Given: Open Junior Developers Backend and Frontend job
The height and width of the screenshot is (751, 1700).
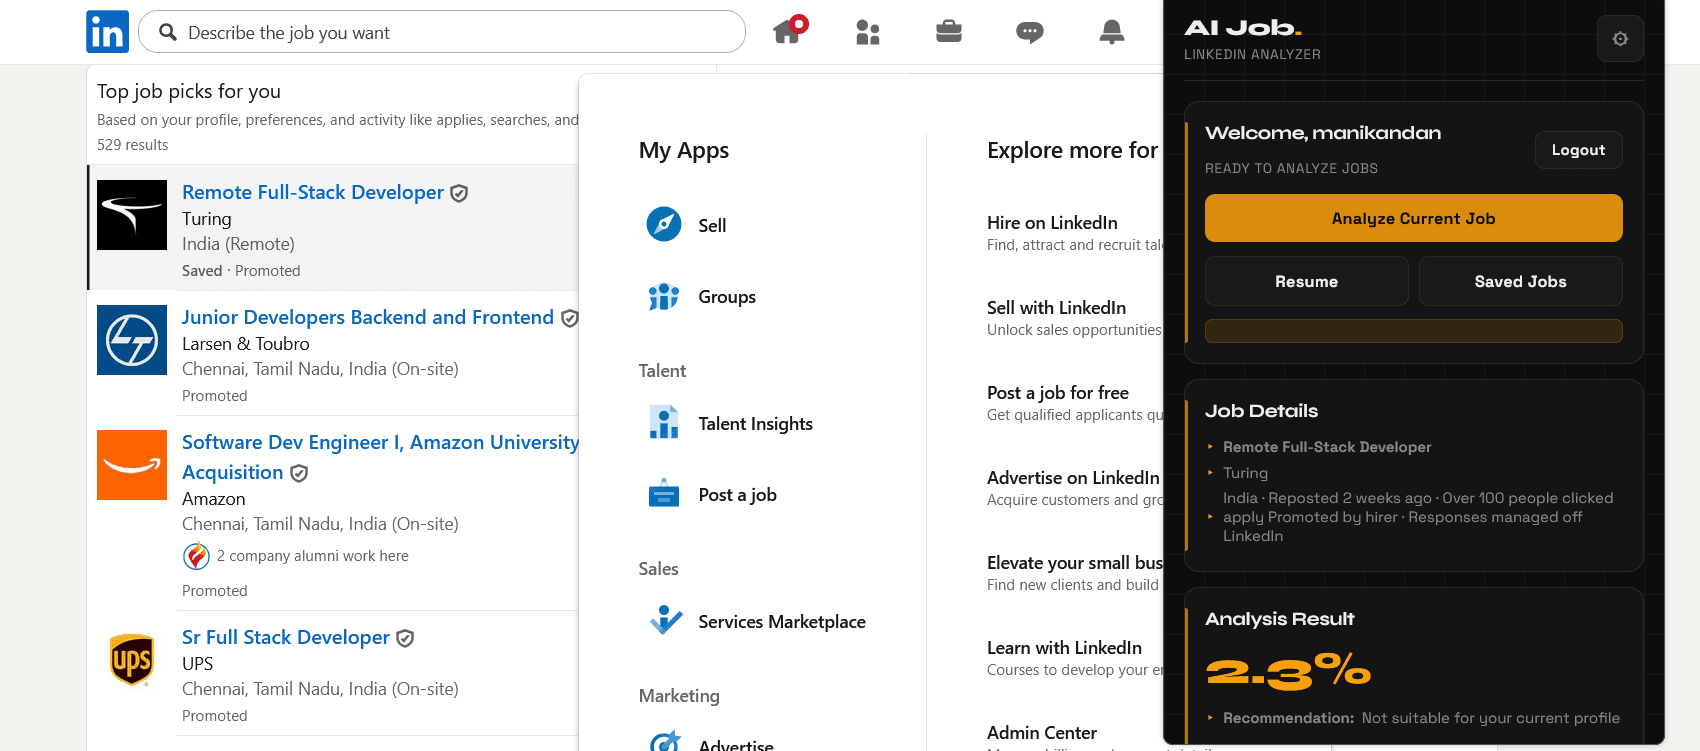Looking at the screenshot, I should tap(368, 317).
